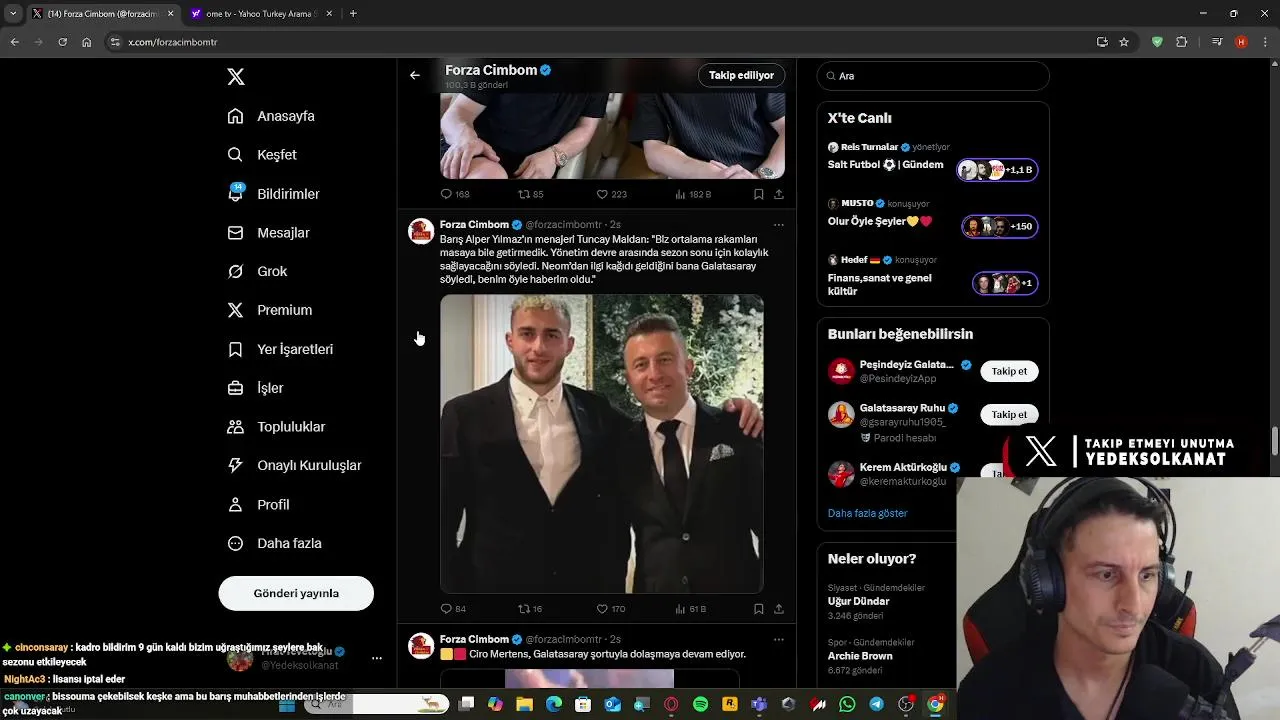Open File Explorer from the taskbar
The height and width of the screenshot is (720, 1280).
525,705
